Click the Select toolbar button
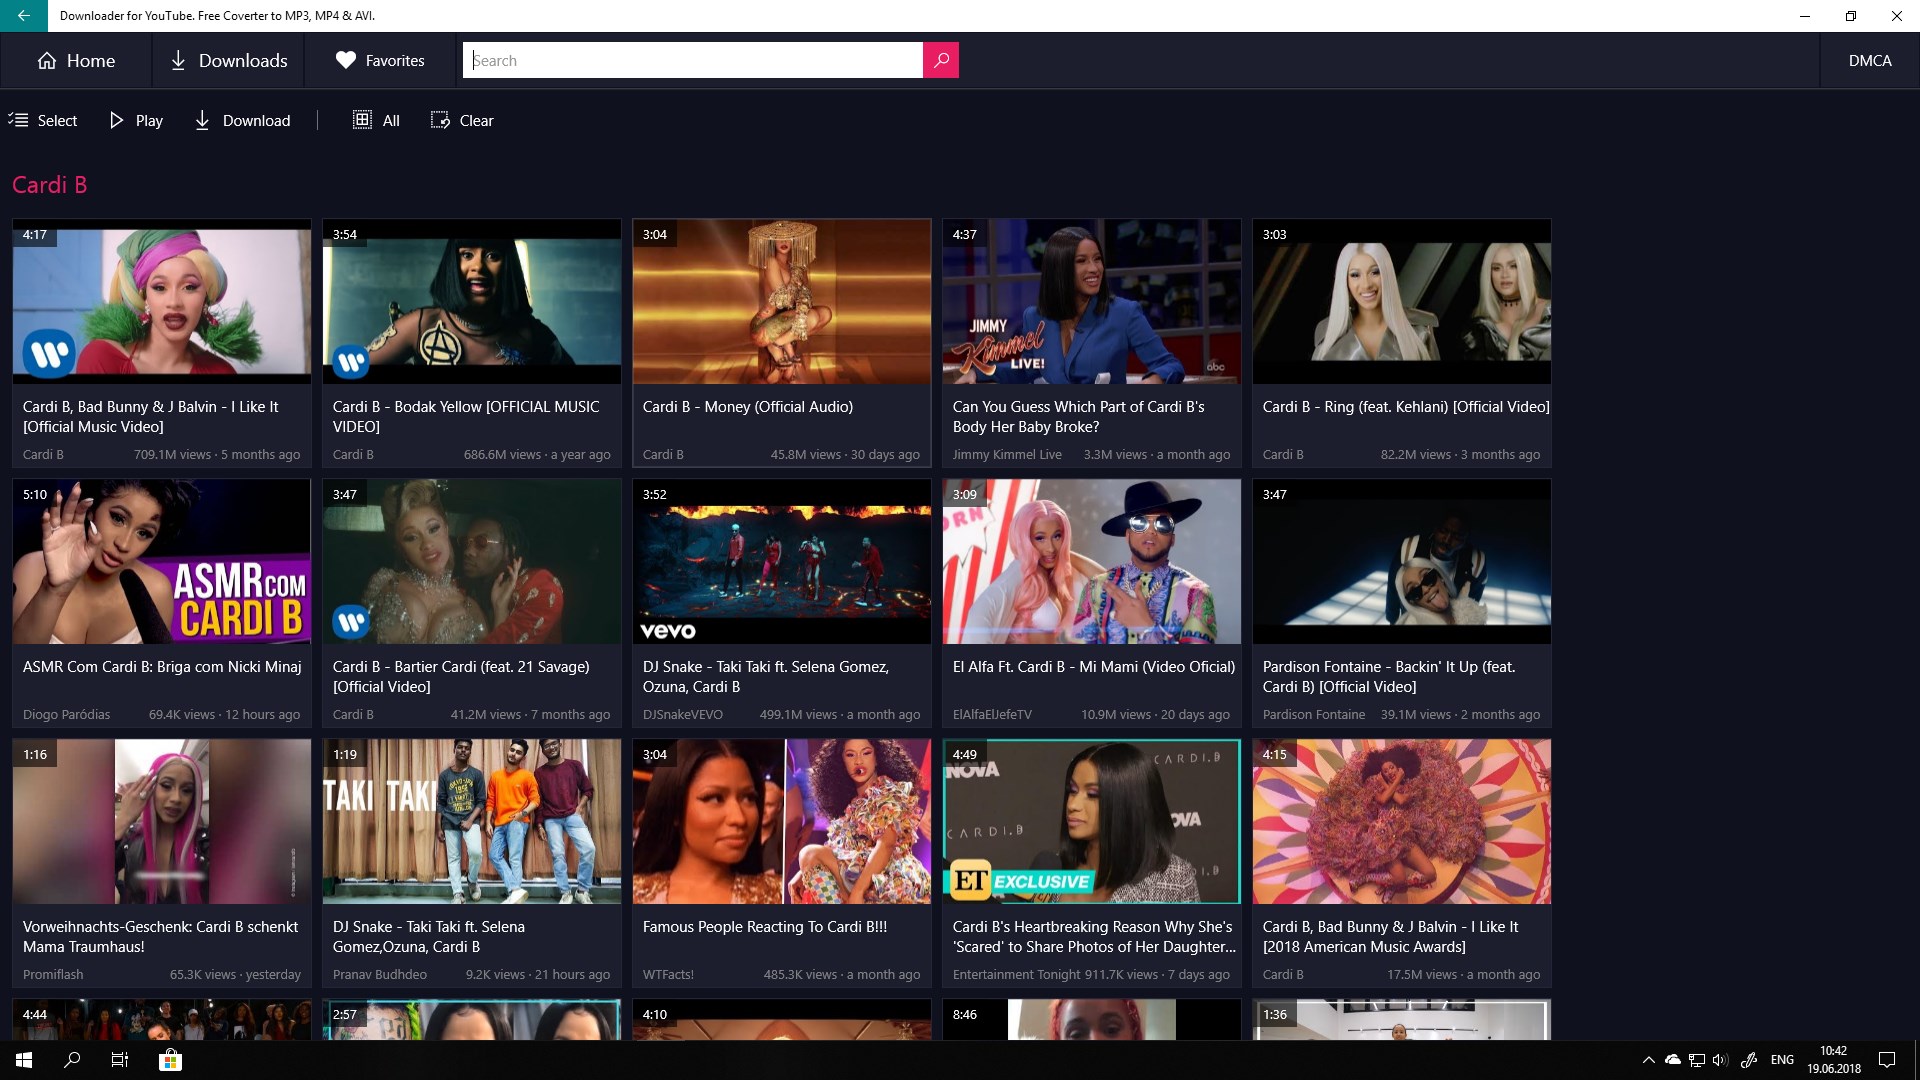The image size is (1920, 1080). click(43, 120)
